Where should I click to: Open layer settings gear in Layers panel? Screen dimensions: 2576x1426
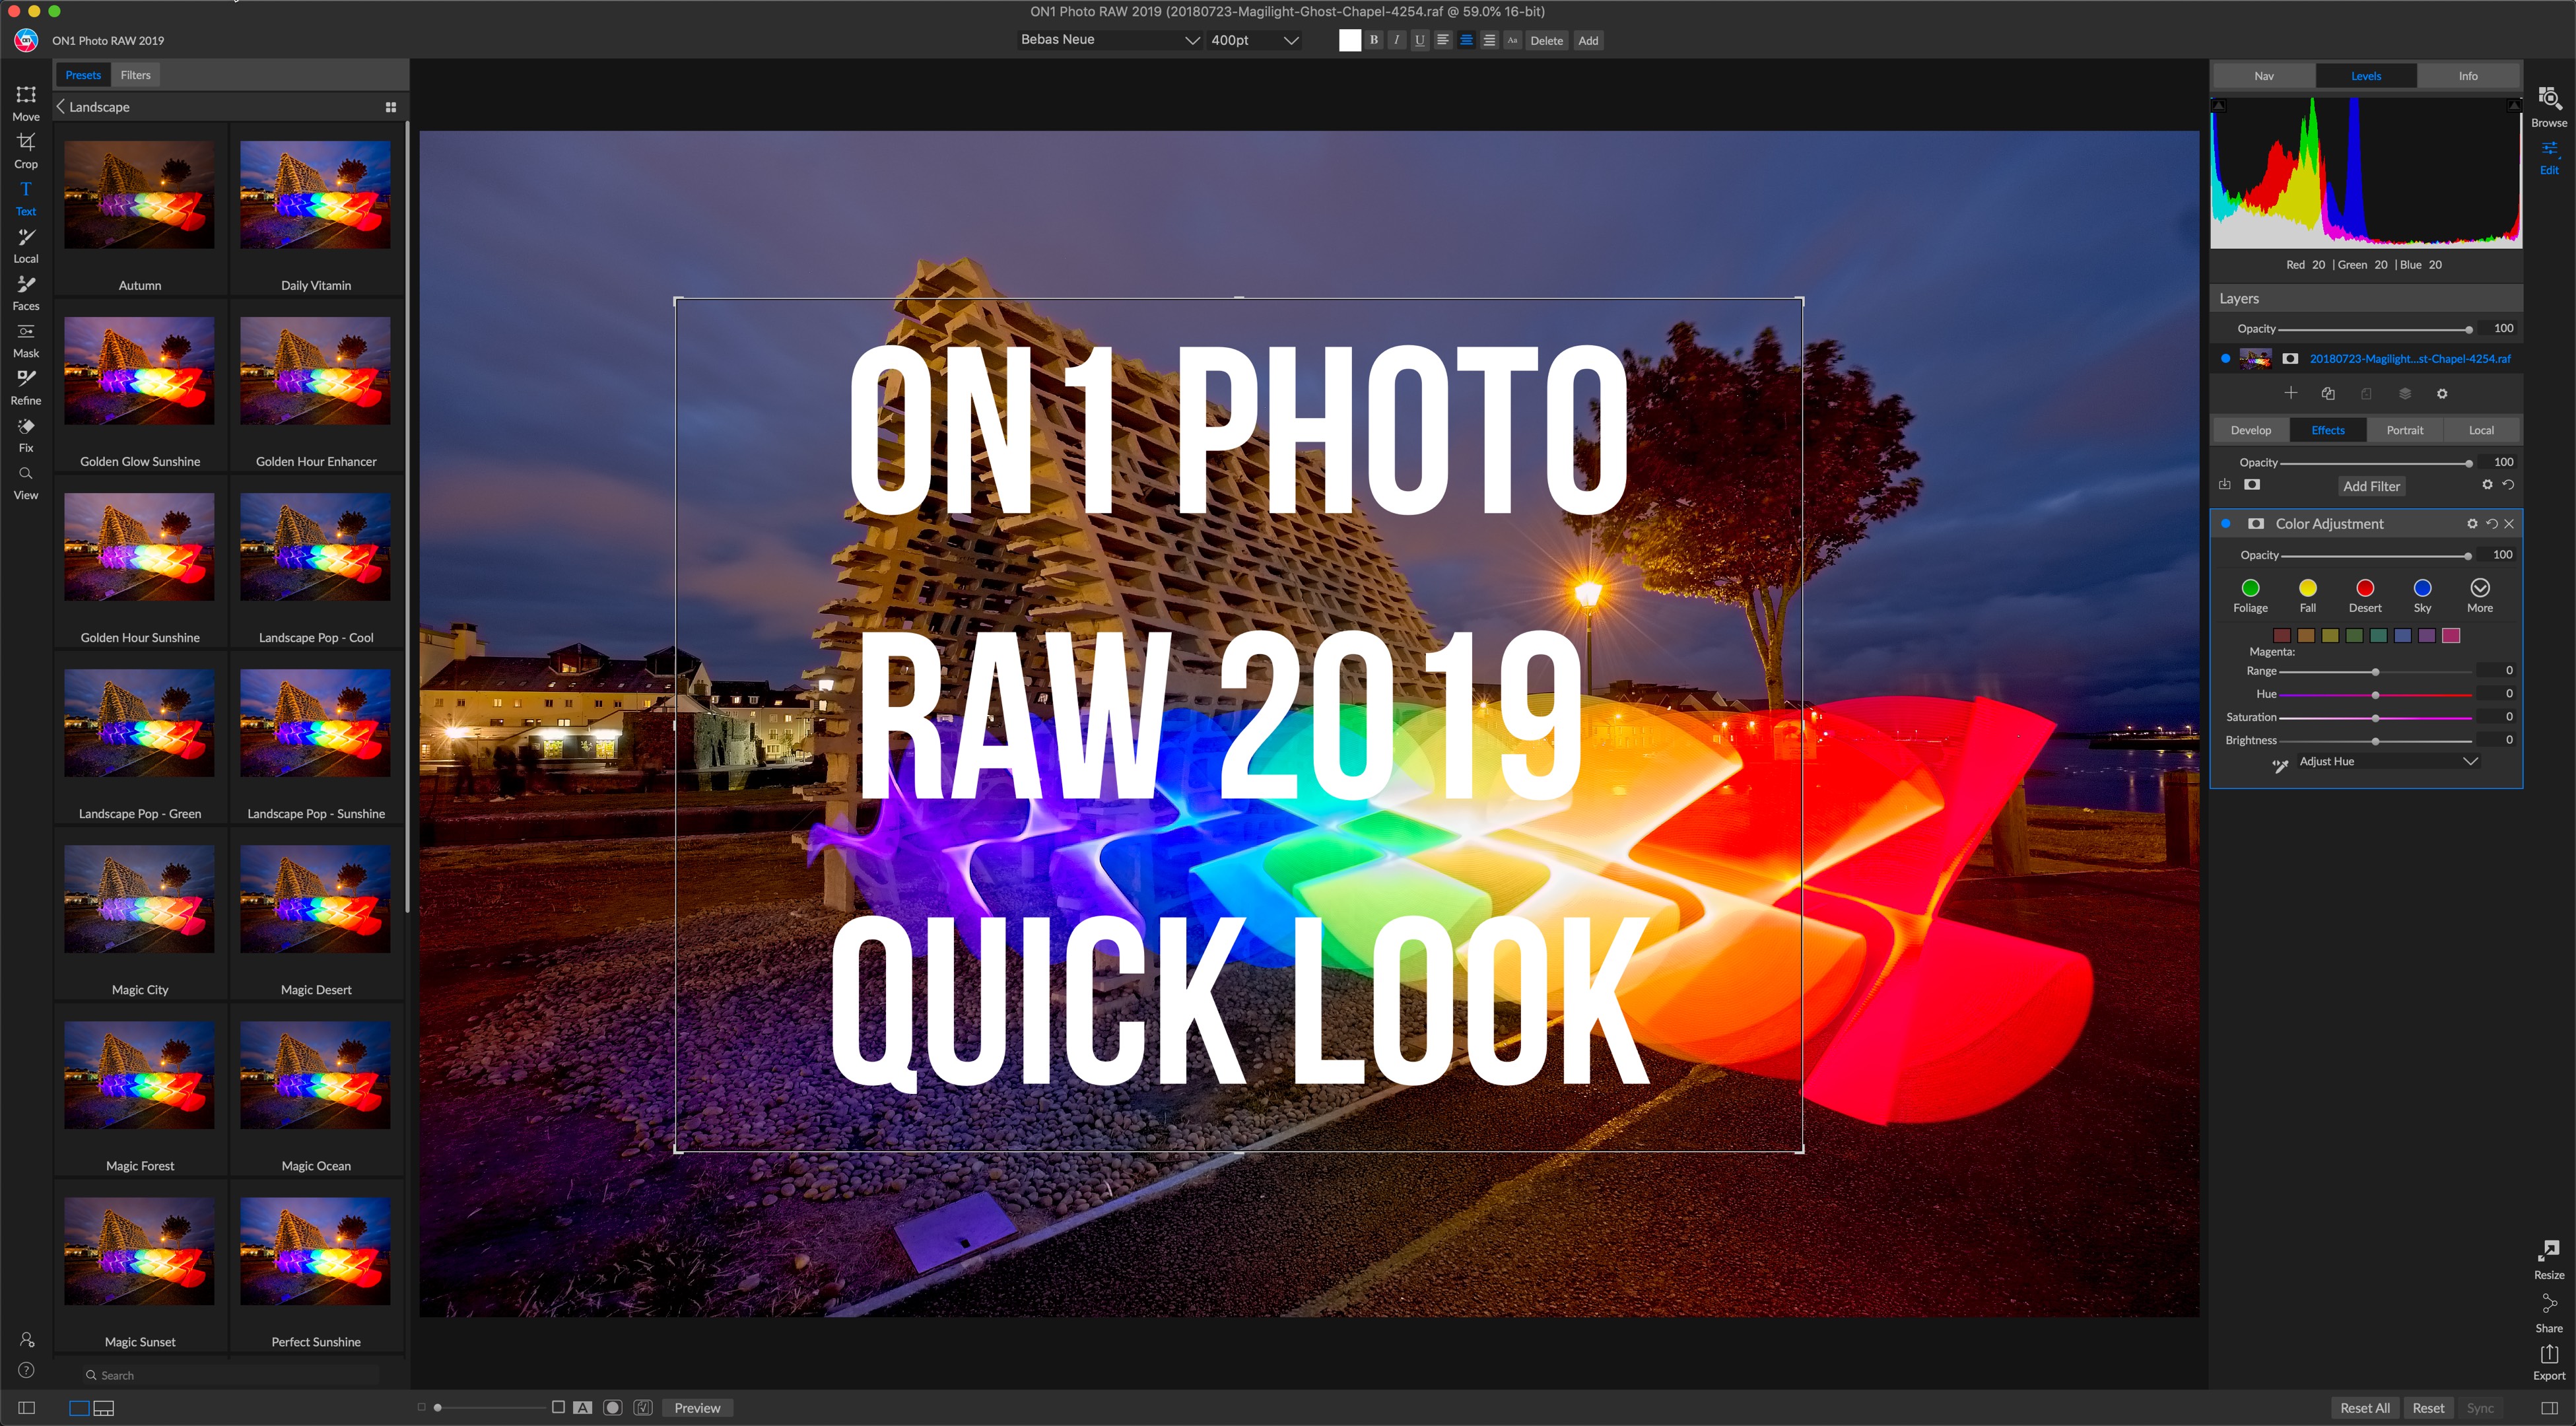[x=2442, y=394]
